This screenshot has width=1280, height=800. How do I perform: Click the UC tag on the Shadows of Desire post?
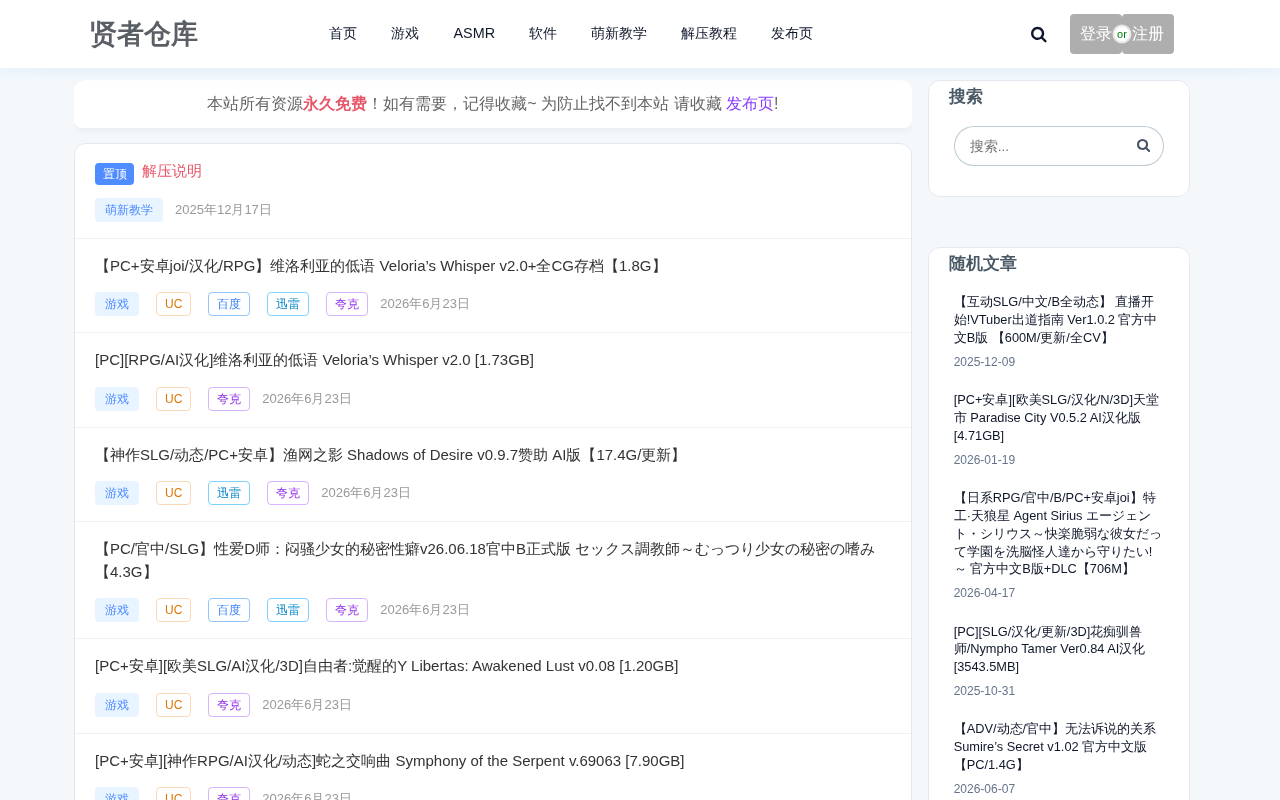click(173, 493)
